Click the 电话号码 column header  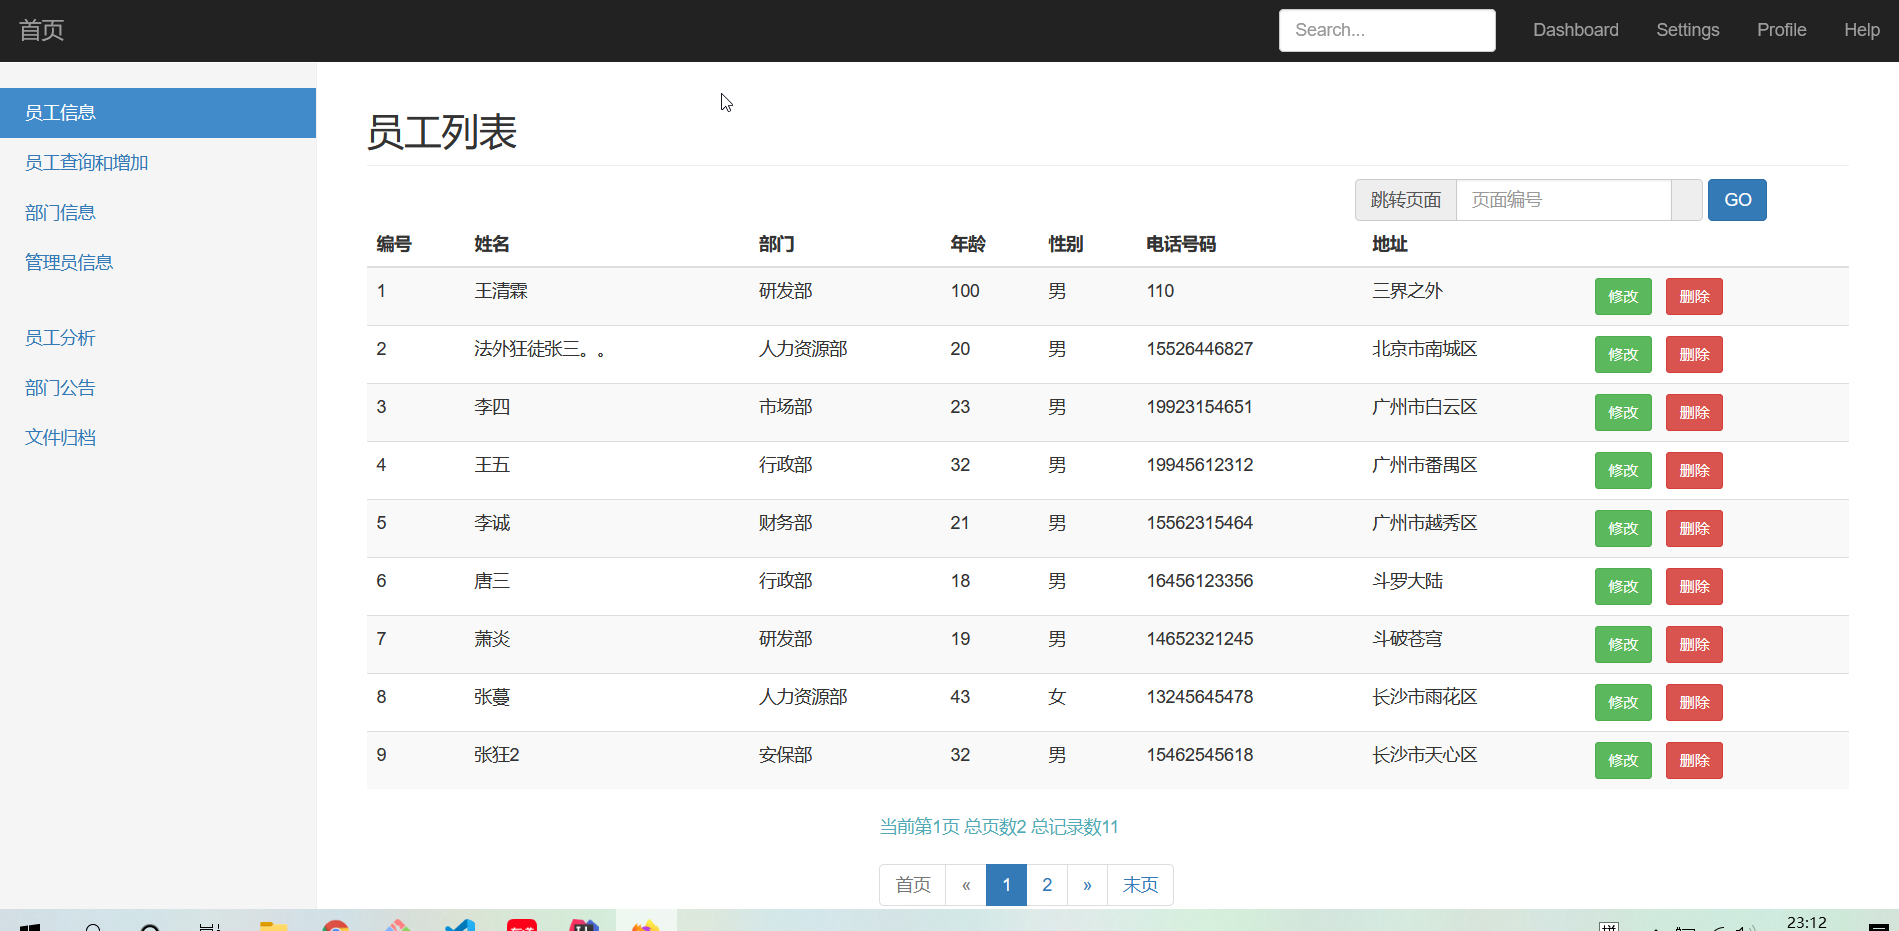[1181, 244]
